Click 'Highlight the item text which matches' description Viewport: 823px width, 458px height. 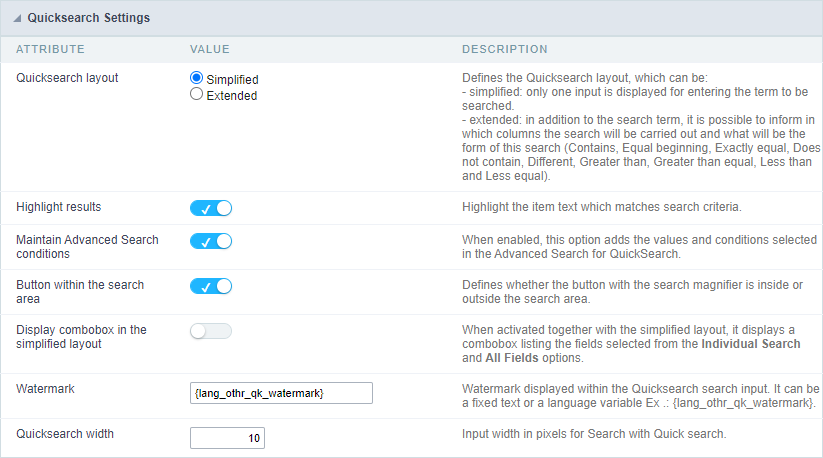coord(602,207)
